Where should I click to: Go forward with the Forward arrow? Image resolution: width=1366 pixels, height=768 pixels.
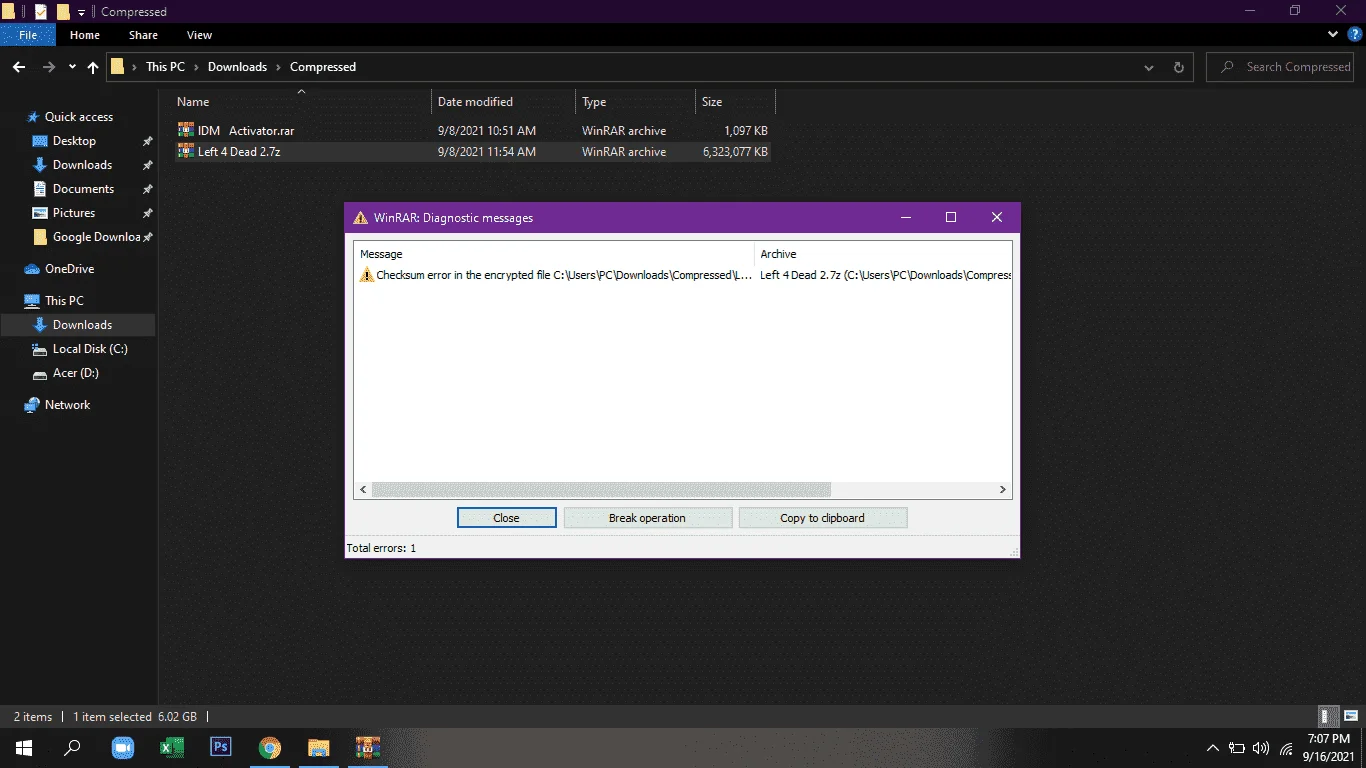tap(49, 67)
